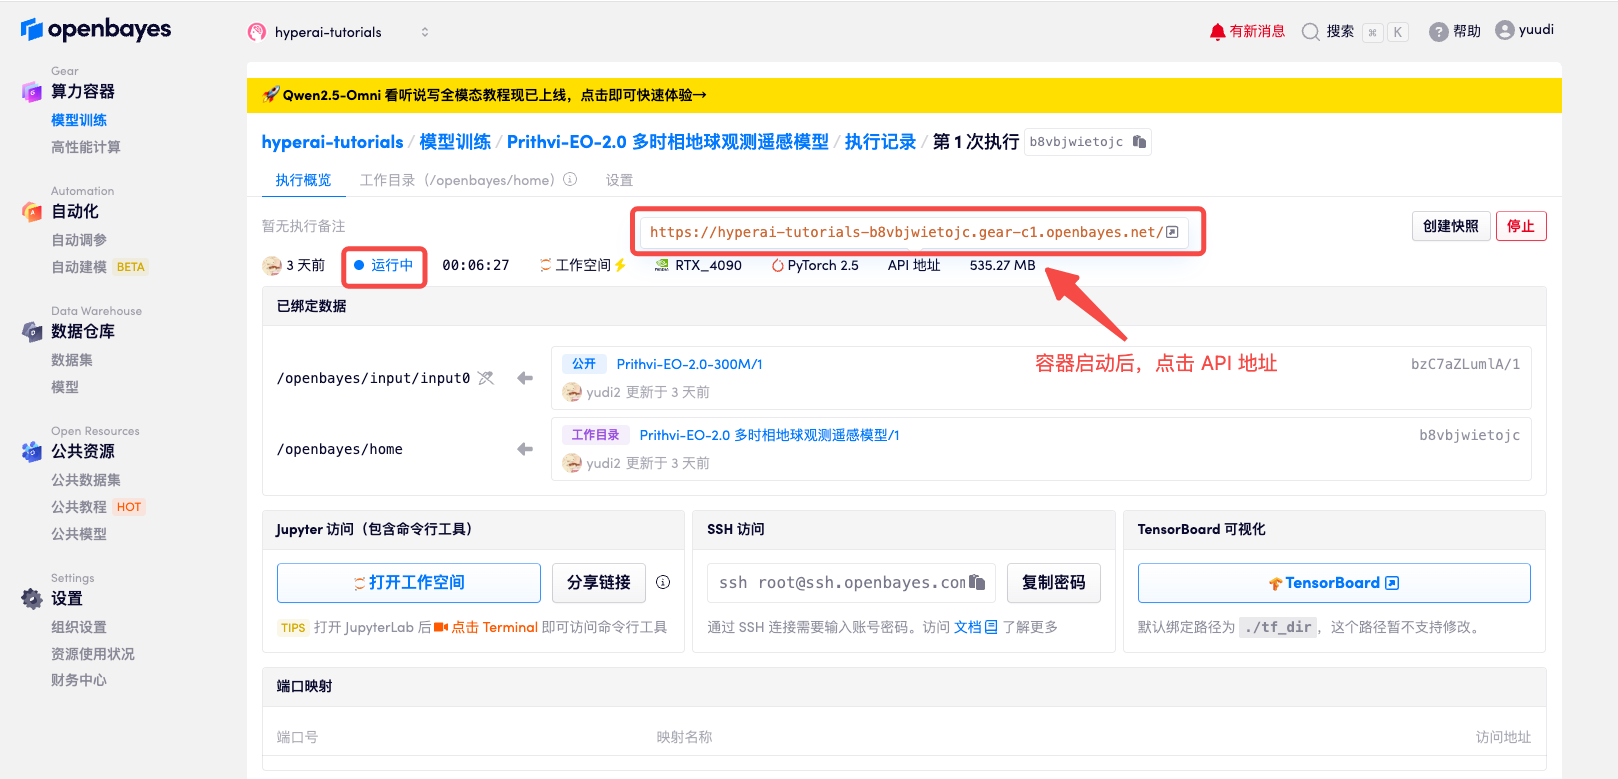Image resolution: width=1618 pixels, height=779 pixels.
Task: Switch to the 工作目录 tab
Action: (457, 180)
